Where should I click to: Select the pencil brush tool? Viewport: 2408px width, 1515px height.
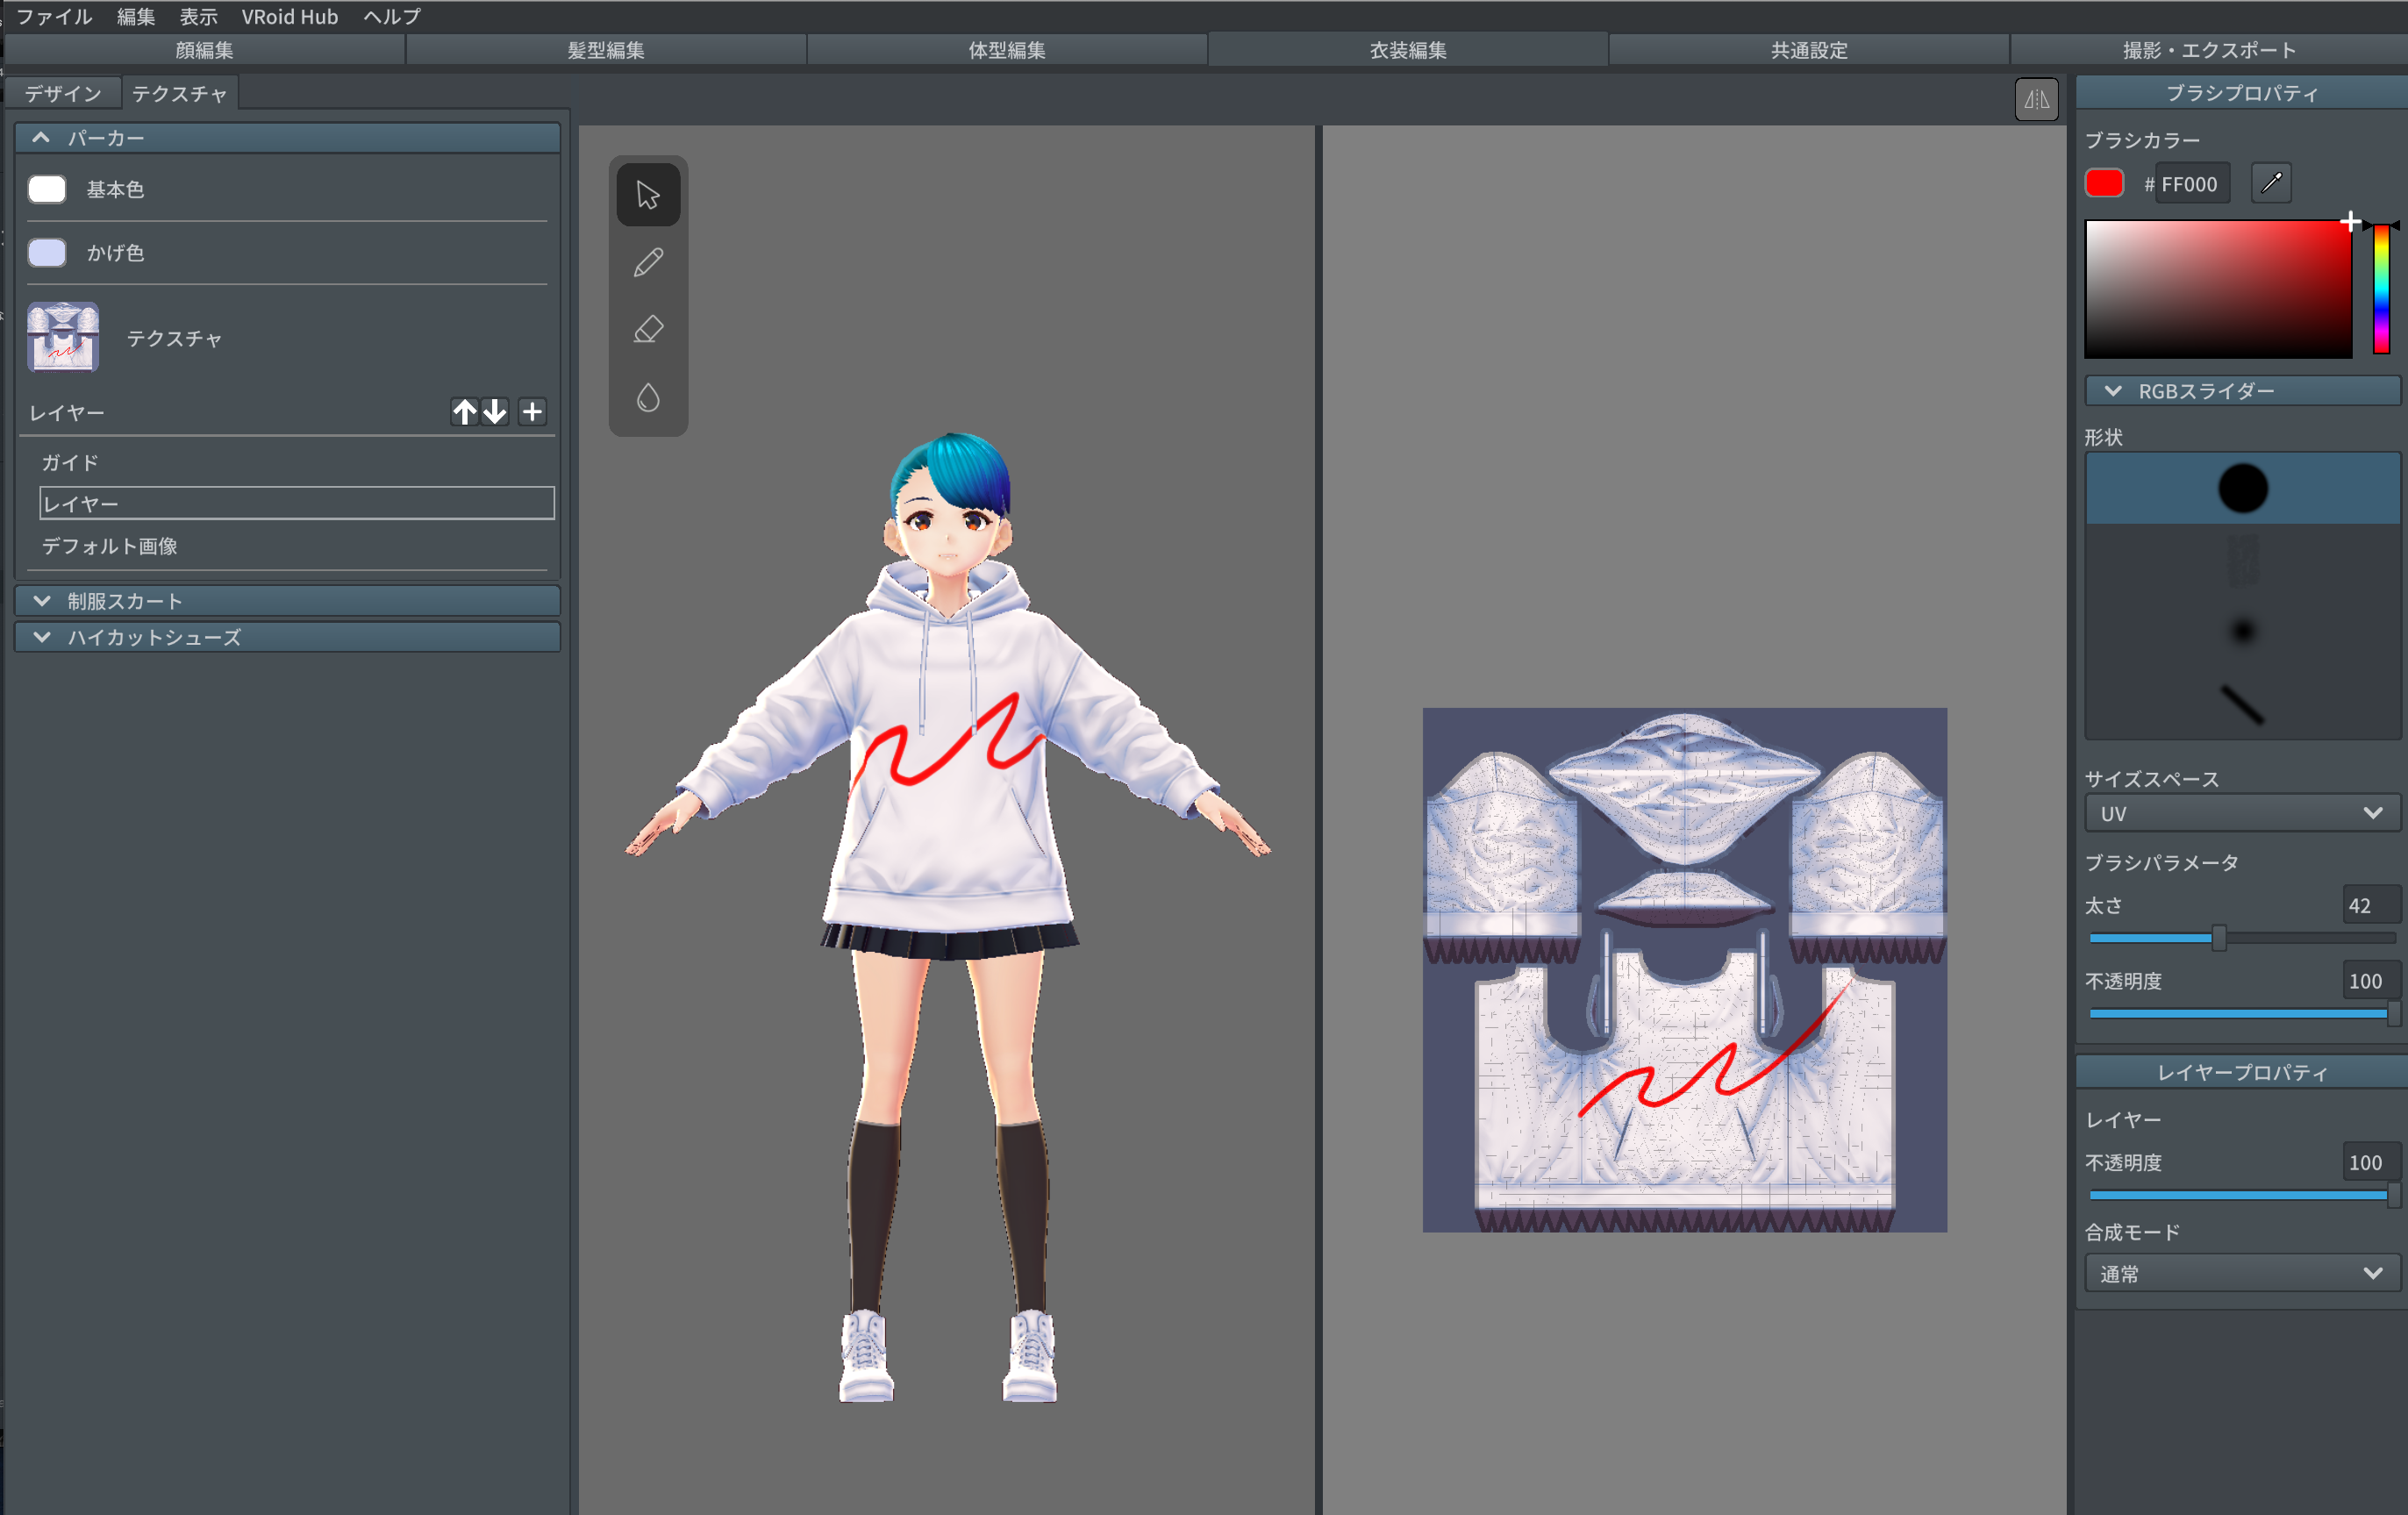click(648, 262)
